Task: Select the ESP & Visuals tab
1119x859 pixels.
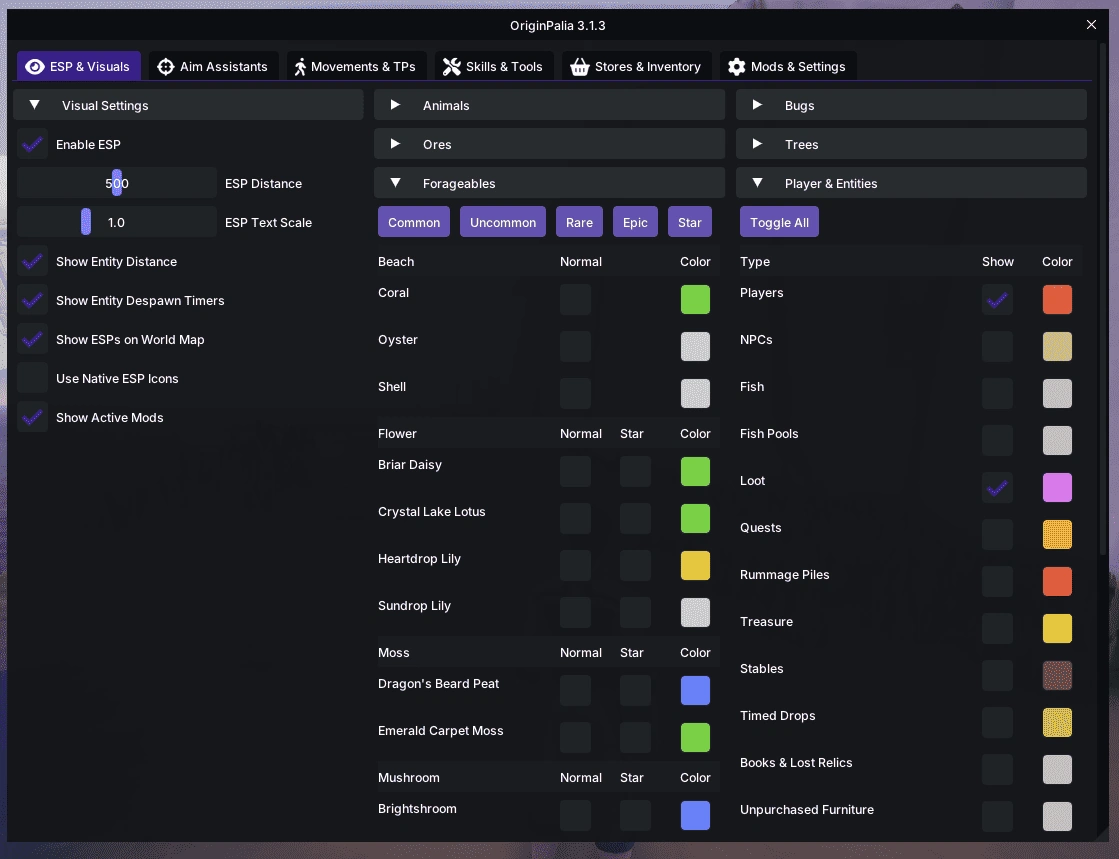Action: (79, 66)
